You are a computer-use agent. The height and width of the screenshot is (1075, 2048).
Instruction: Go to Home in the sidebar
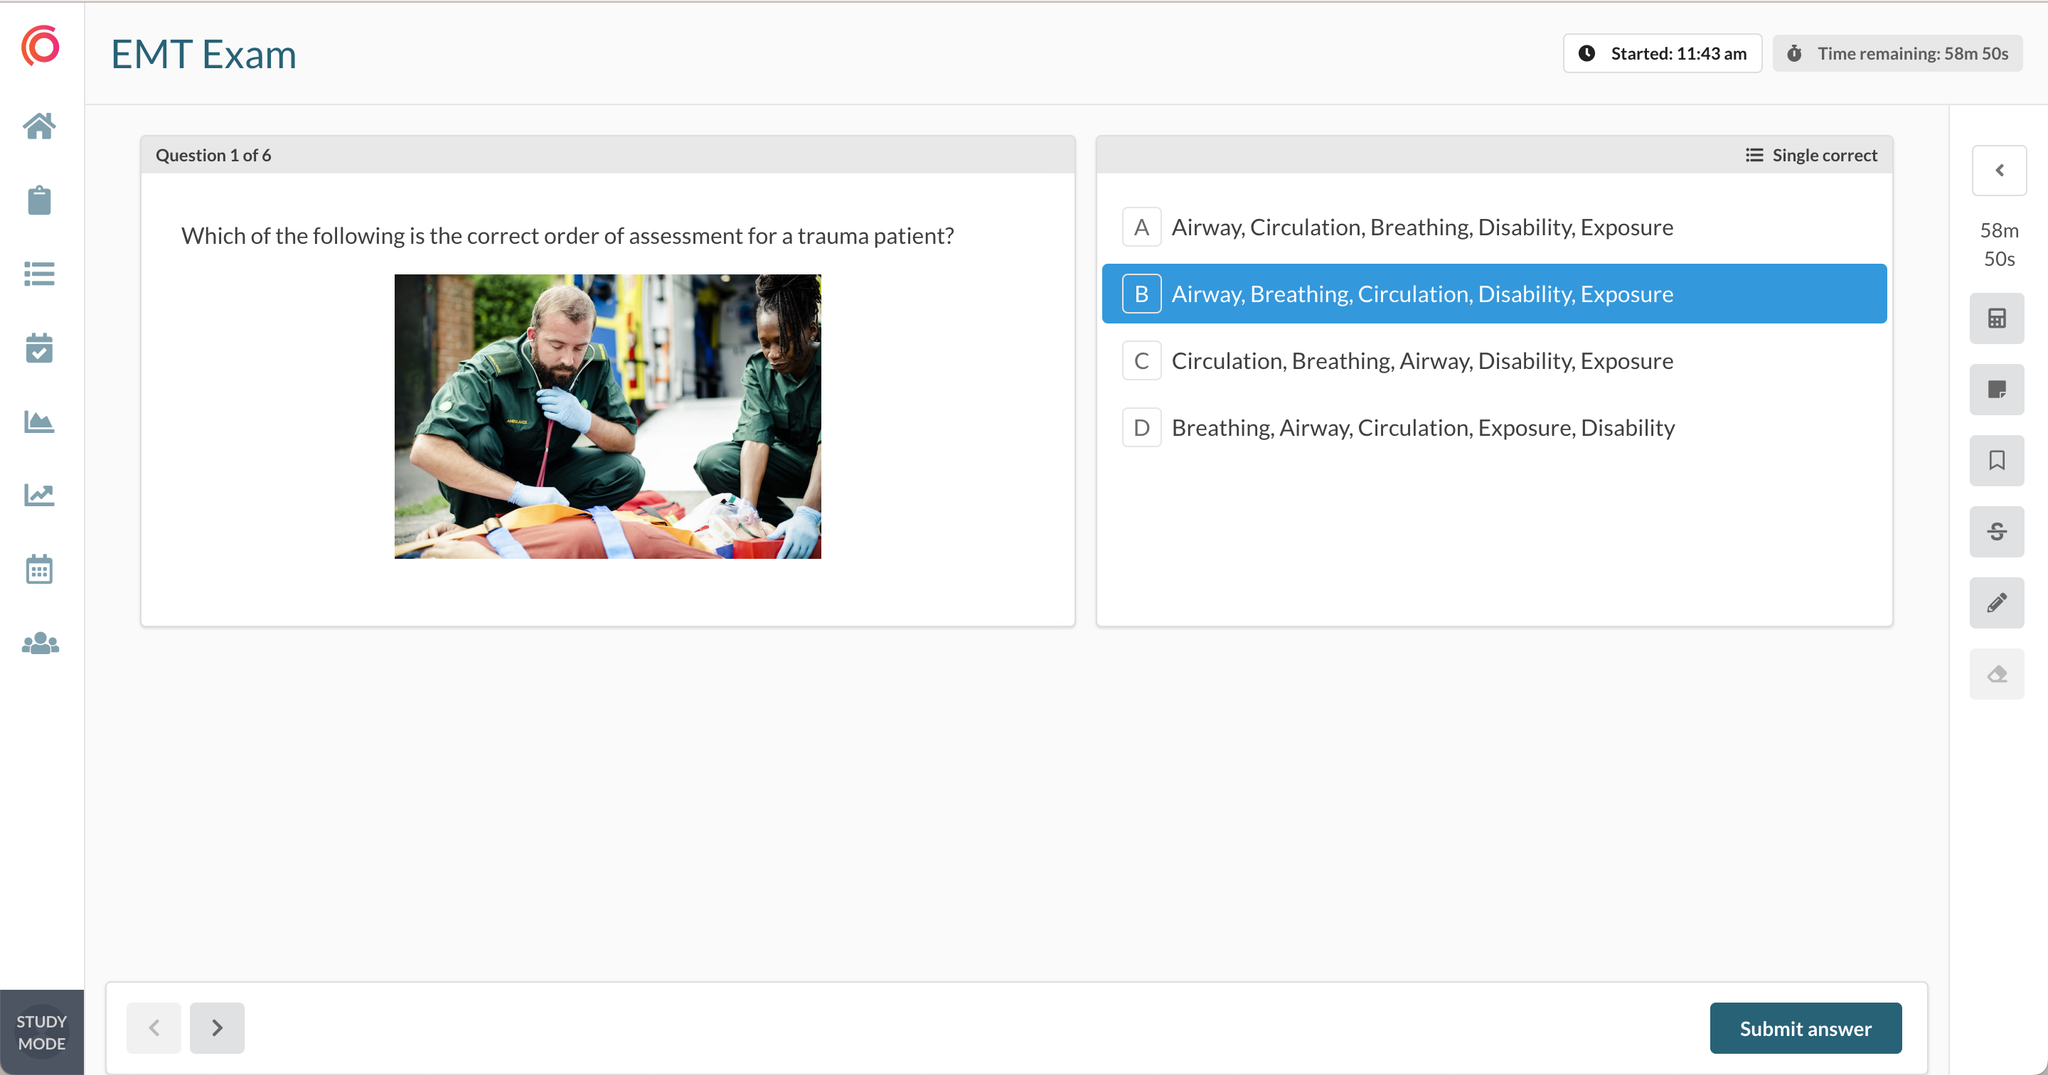(40, 126)
